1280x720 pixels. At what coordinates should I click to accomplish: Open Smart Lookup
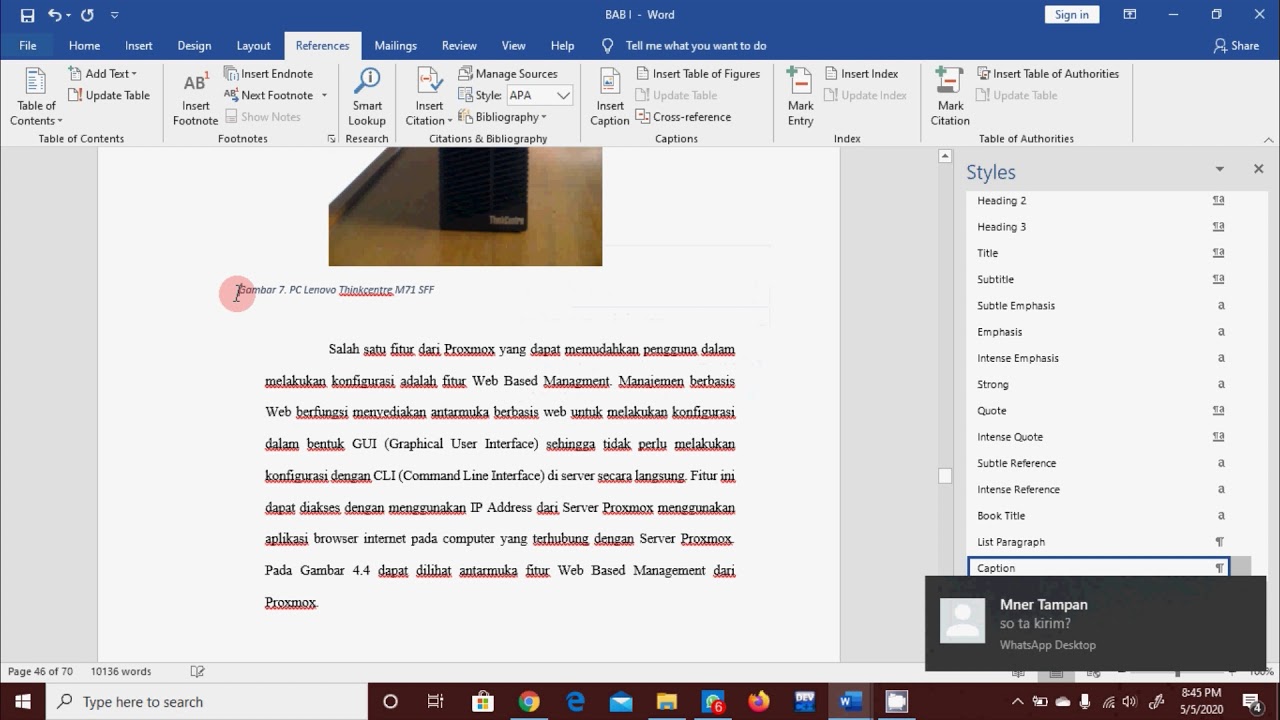[367, 97]
